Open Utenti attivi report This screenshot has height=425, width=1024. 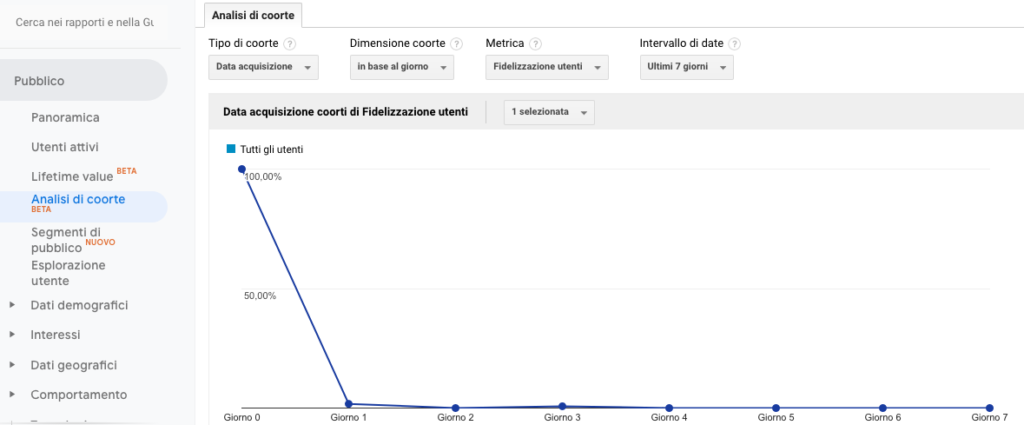[x=65, y=148]
